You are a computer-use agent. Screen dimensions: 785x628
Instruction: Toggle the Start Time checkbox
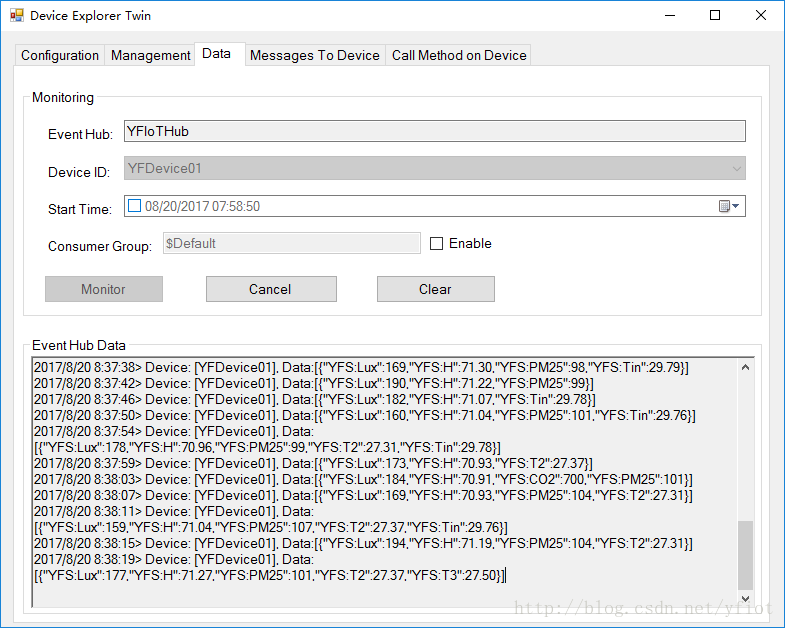pyautogui.click(x=134, y=206)
